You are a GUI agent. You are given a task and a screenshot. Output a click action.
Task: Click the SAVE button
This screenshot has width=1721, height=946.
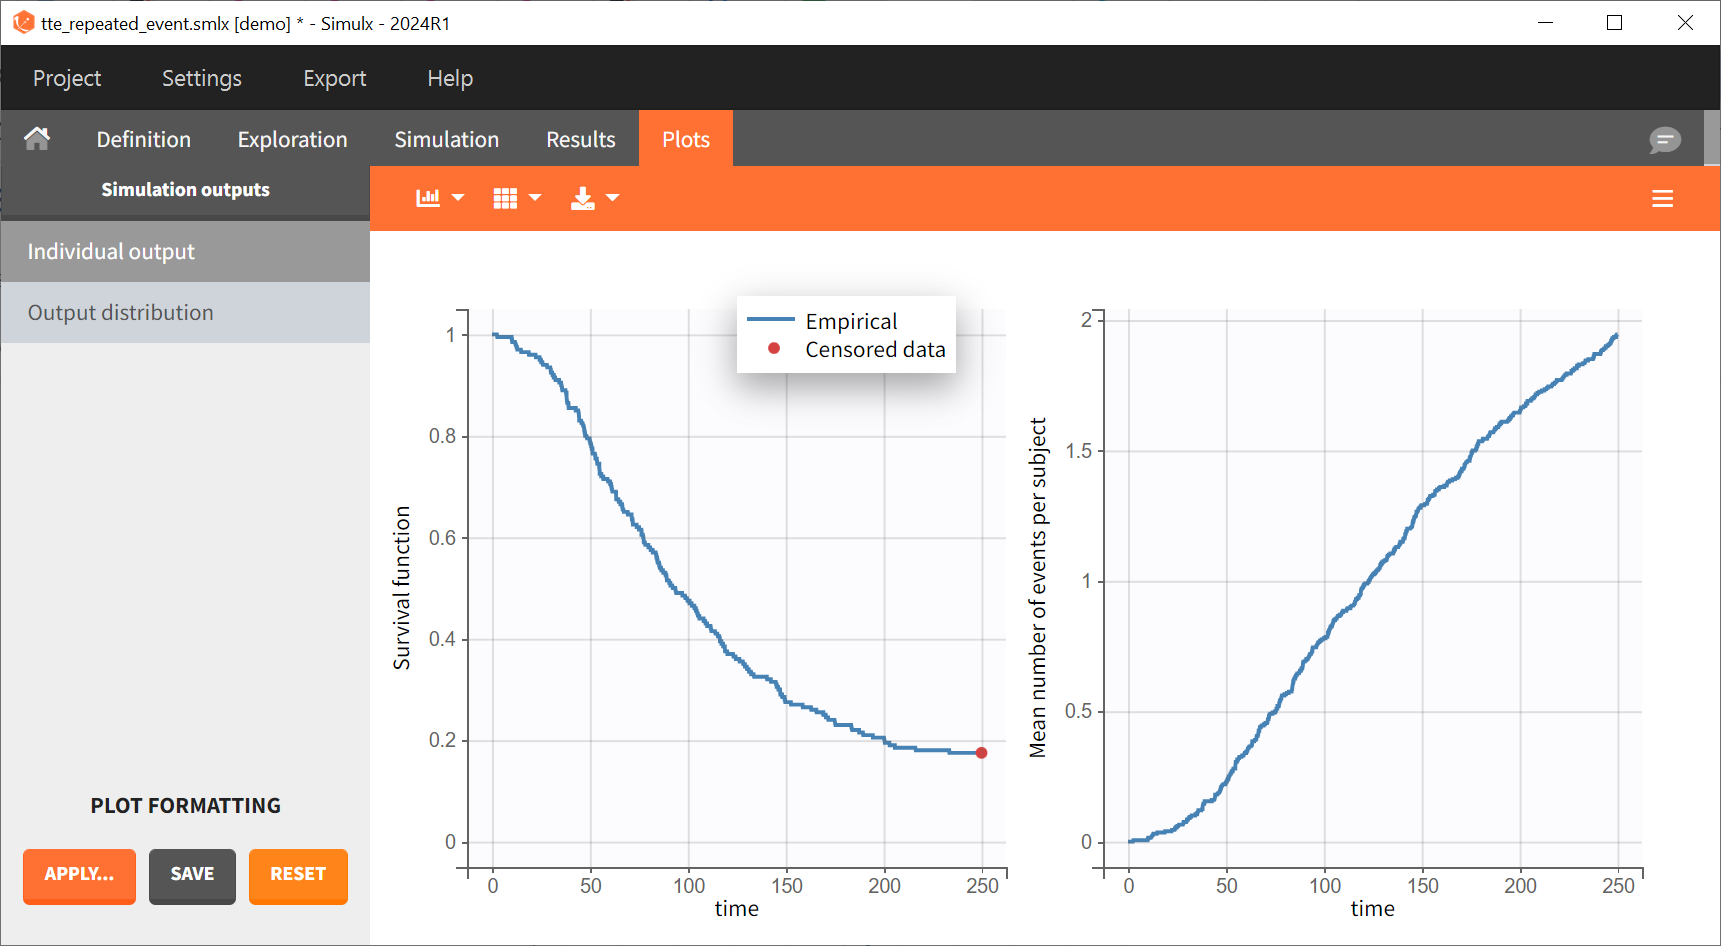pyautogui.click(x=192, y=875)
